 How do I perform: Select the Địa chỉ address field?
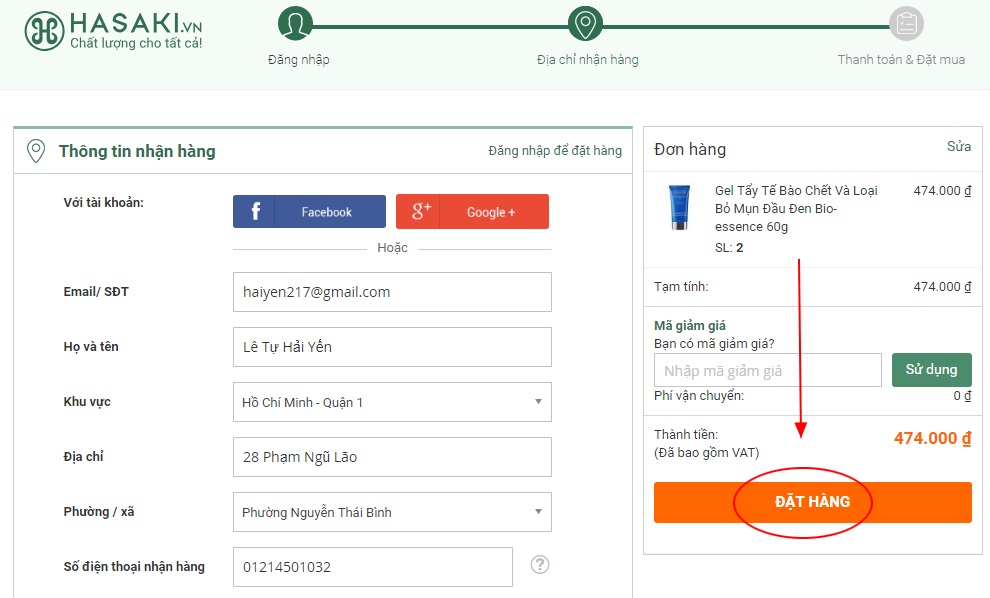point(391,457)
